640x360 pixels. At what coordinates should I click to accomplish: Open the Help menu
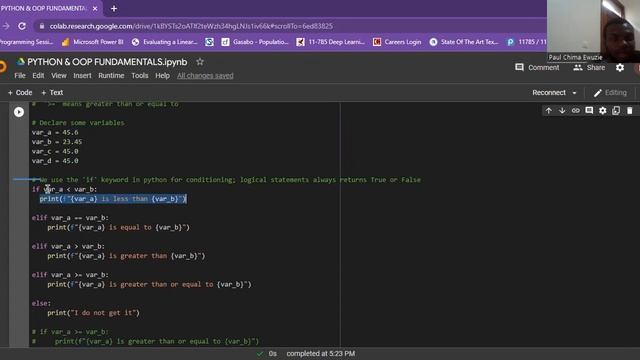(x=162, y=76)
